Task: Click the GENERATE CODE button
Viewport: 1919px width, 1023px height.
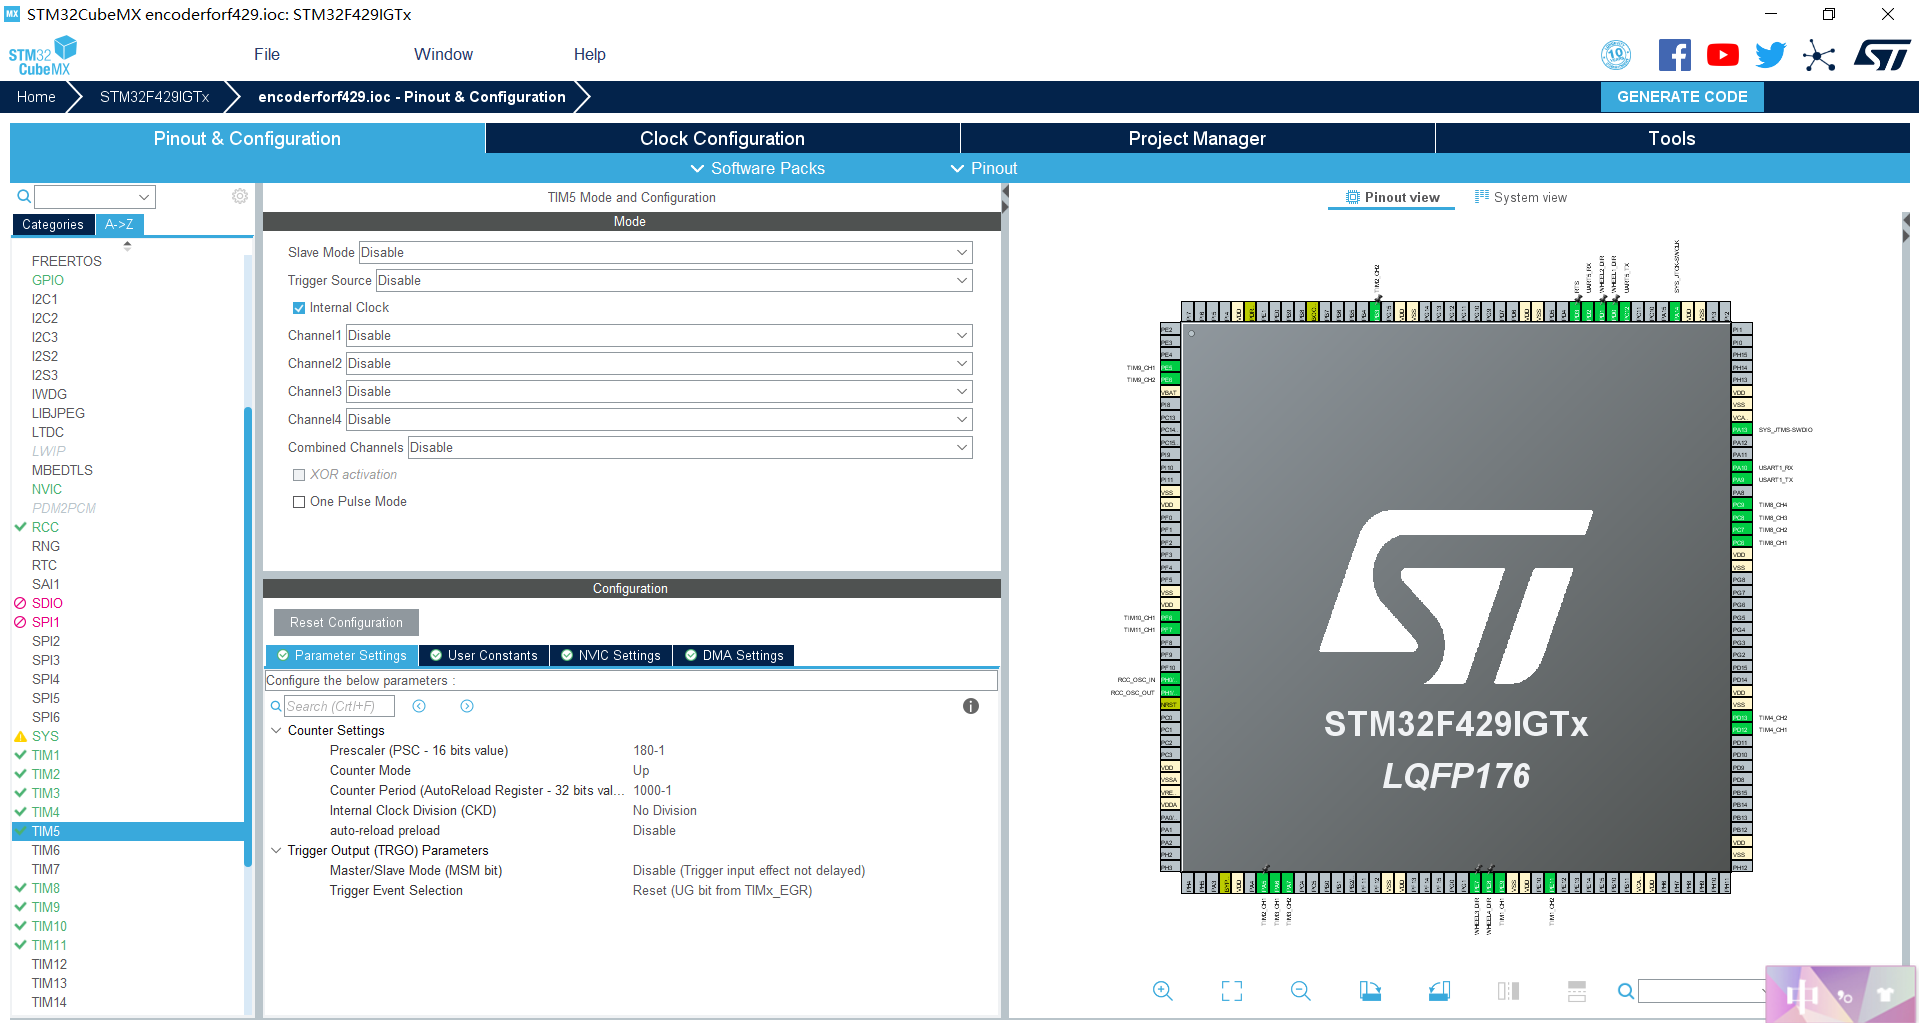Action: tap(1682, 97)
